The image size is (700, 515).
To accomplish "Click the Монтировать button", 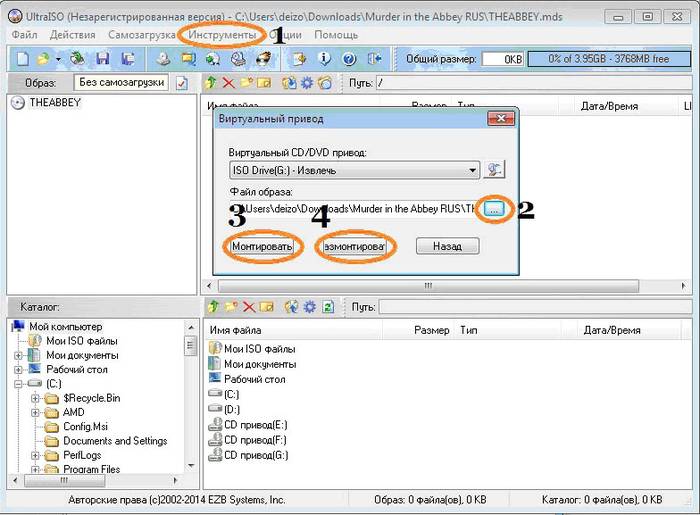I will click(262, 246).
